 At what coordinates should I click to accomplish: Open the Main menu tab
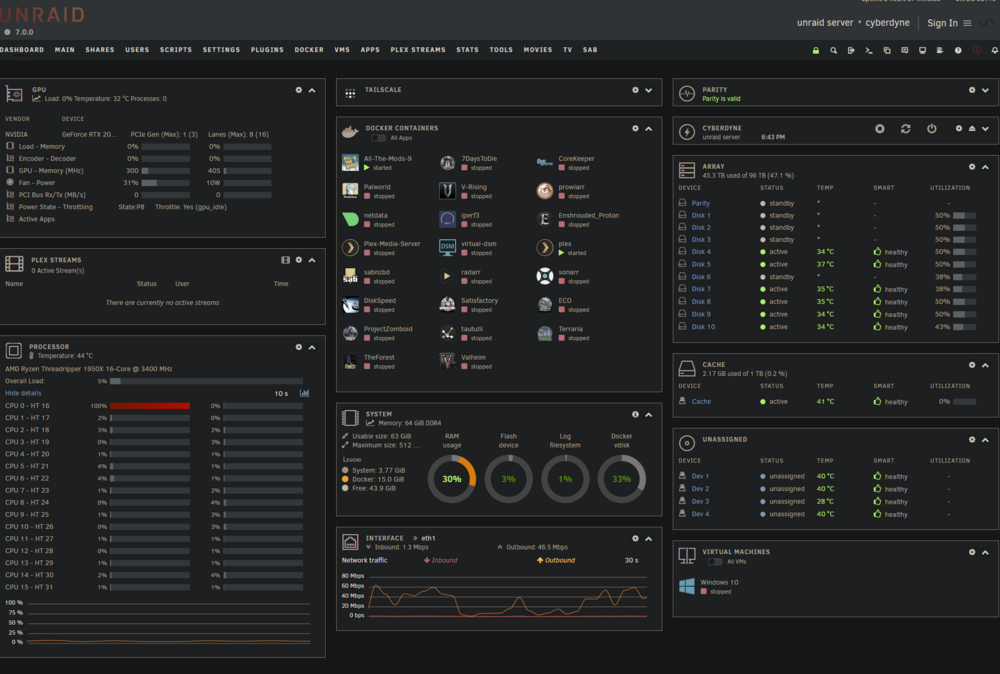coord(64,50)
